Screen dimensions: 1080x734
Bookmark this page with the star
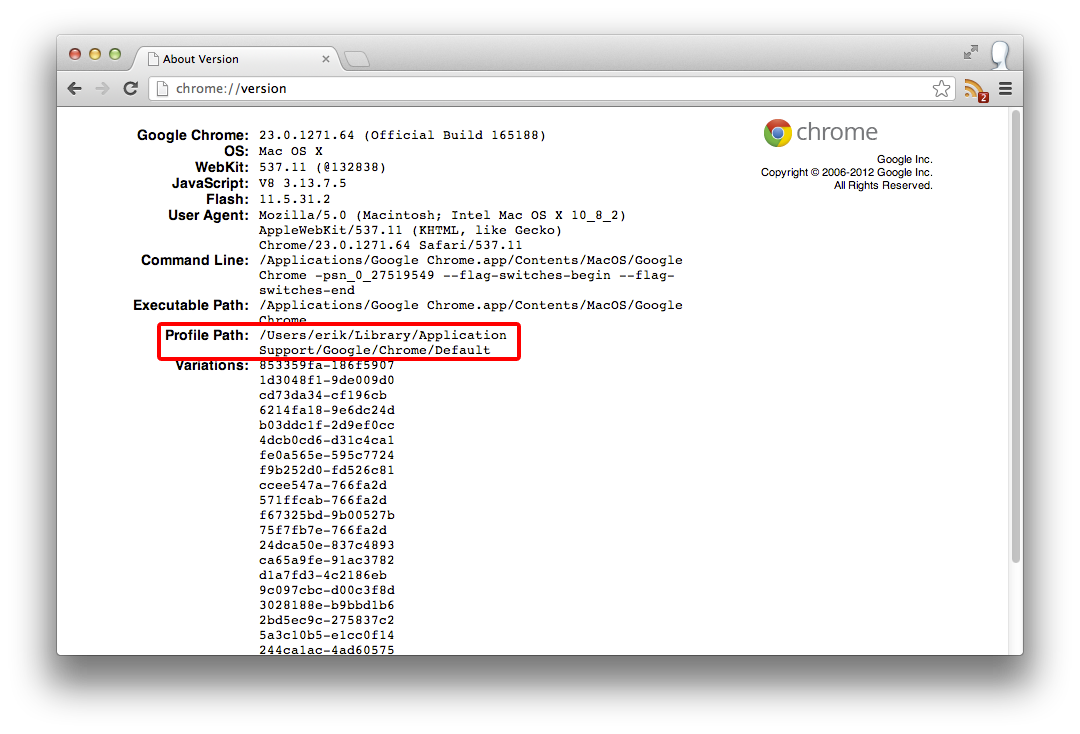coord(941,88)
